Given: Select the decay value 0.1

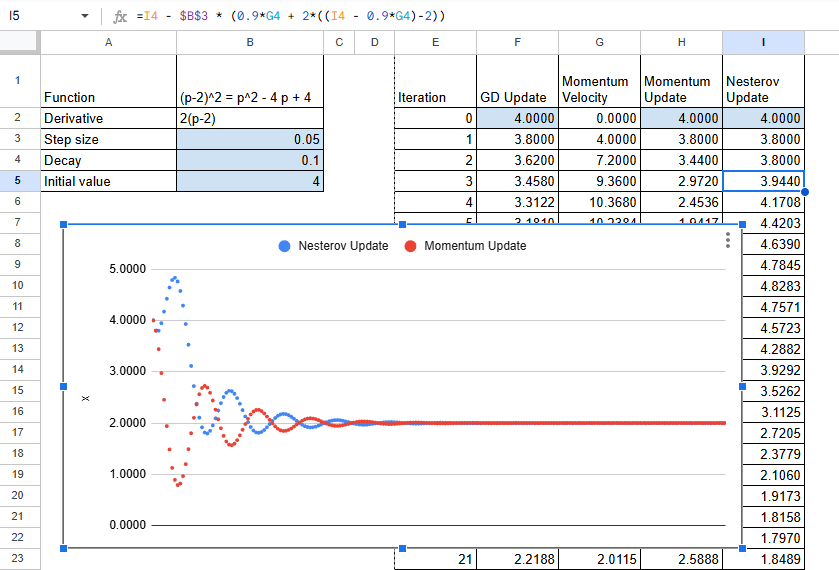Looking at the screenshot, I should [x=250, y=160].
